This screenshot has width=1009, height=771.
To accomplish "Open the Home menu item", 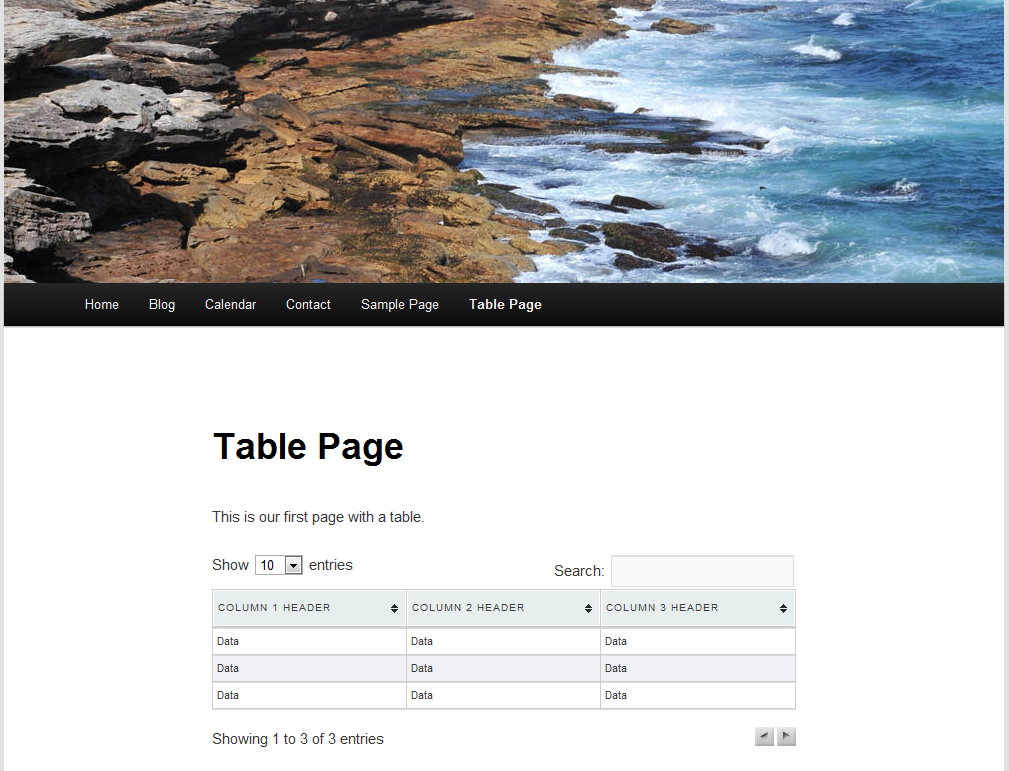I will coord(101,305).
